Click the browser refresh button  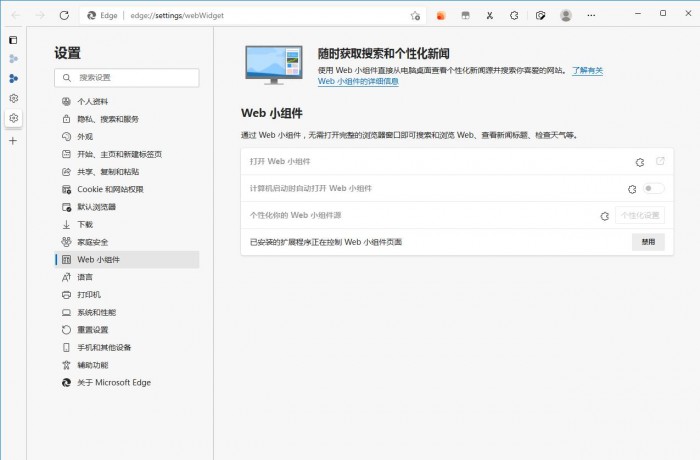pyautogui.click(x=64, y=15)
